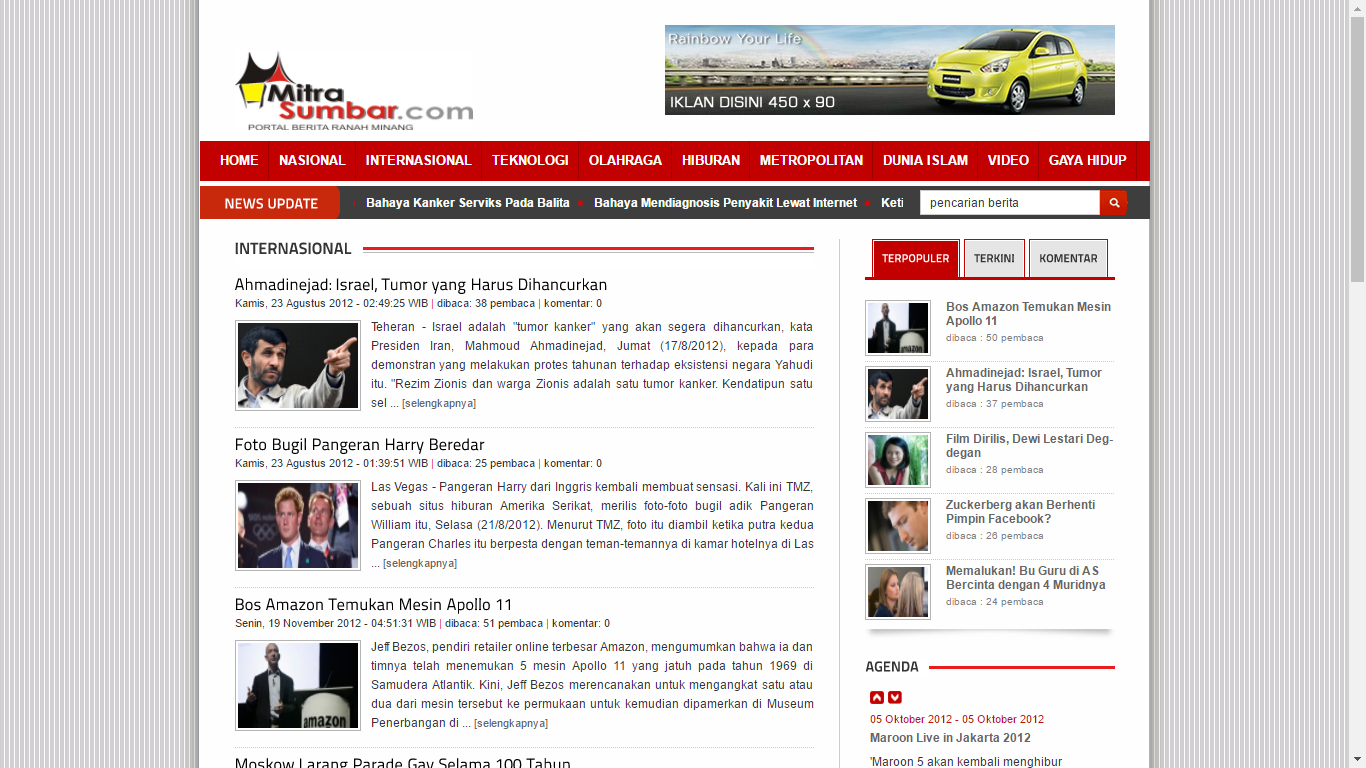Open the Teknologi menu item
The height and width of the screenshot is (768, 1366).
tap(530, 160)
